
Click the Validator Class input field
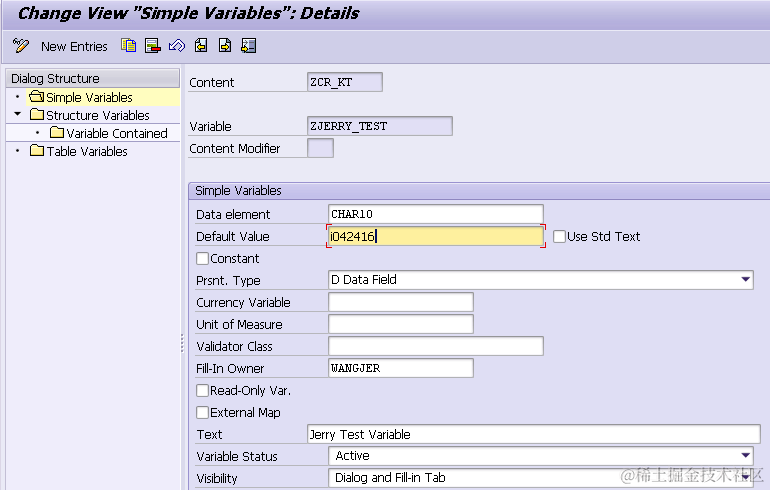(436, 346)
